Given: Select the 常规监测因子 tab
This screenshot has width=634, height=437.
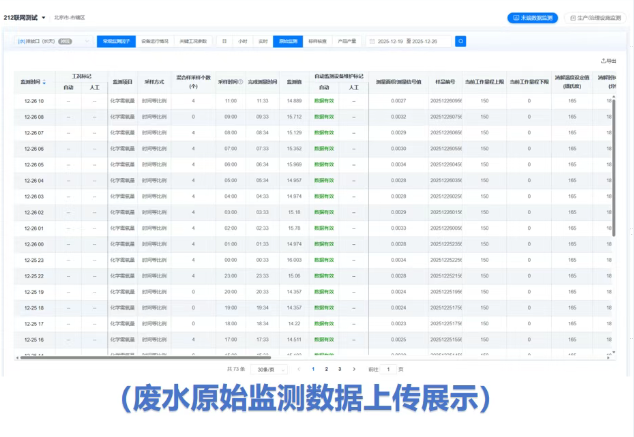Looking at the screenshot, I should (115, 42).
